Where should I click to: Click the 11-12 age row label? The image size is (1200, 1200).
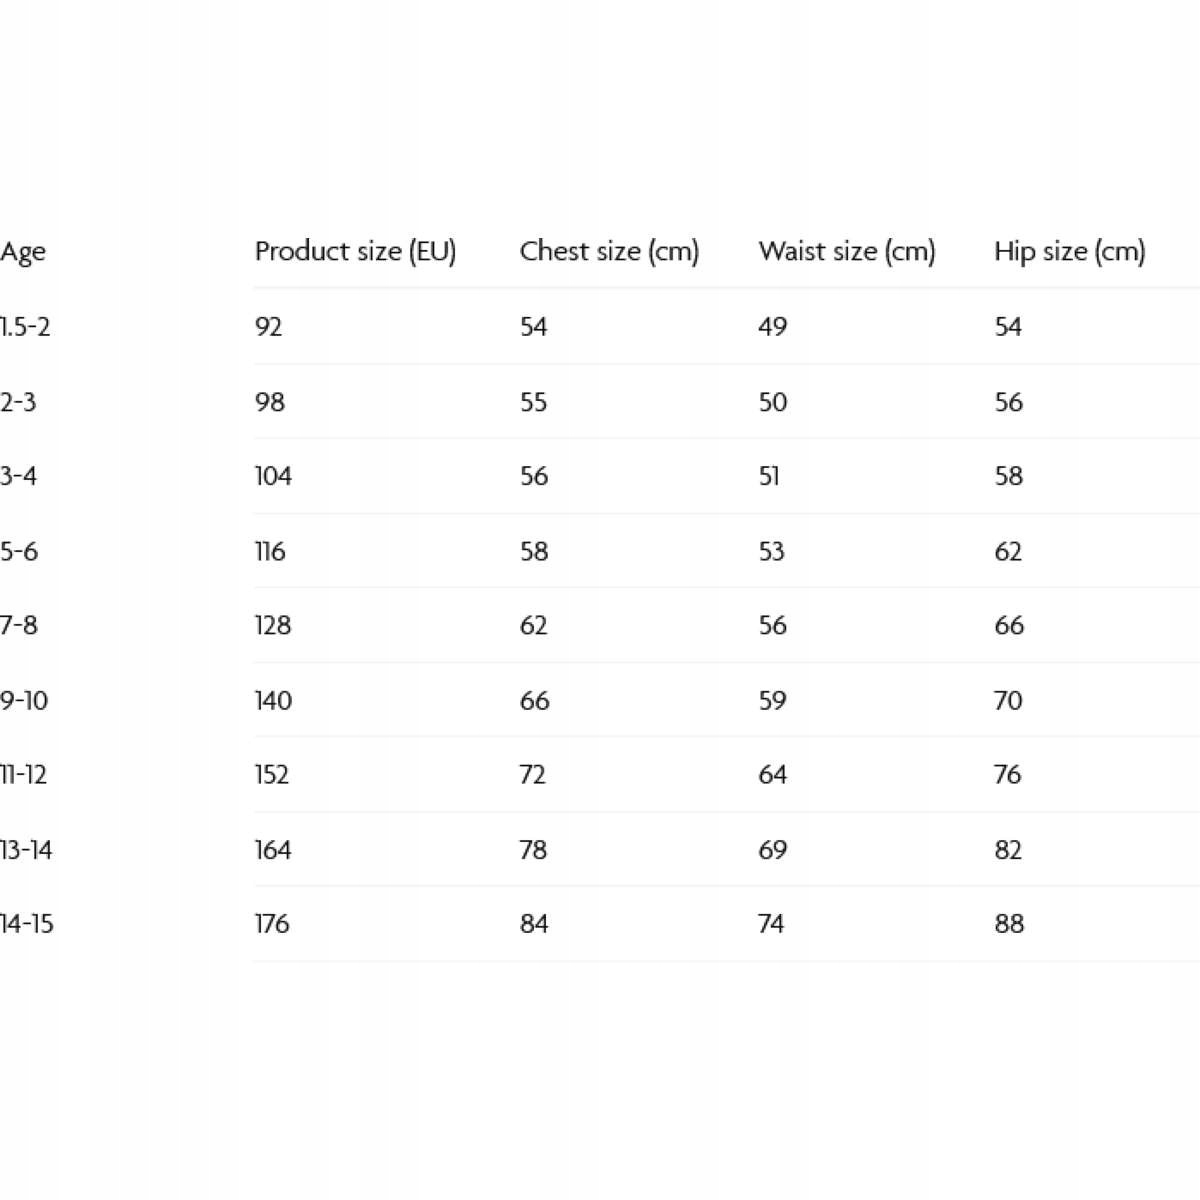[x=24, y=775]
